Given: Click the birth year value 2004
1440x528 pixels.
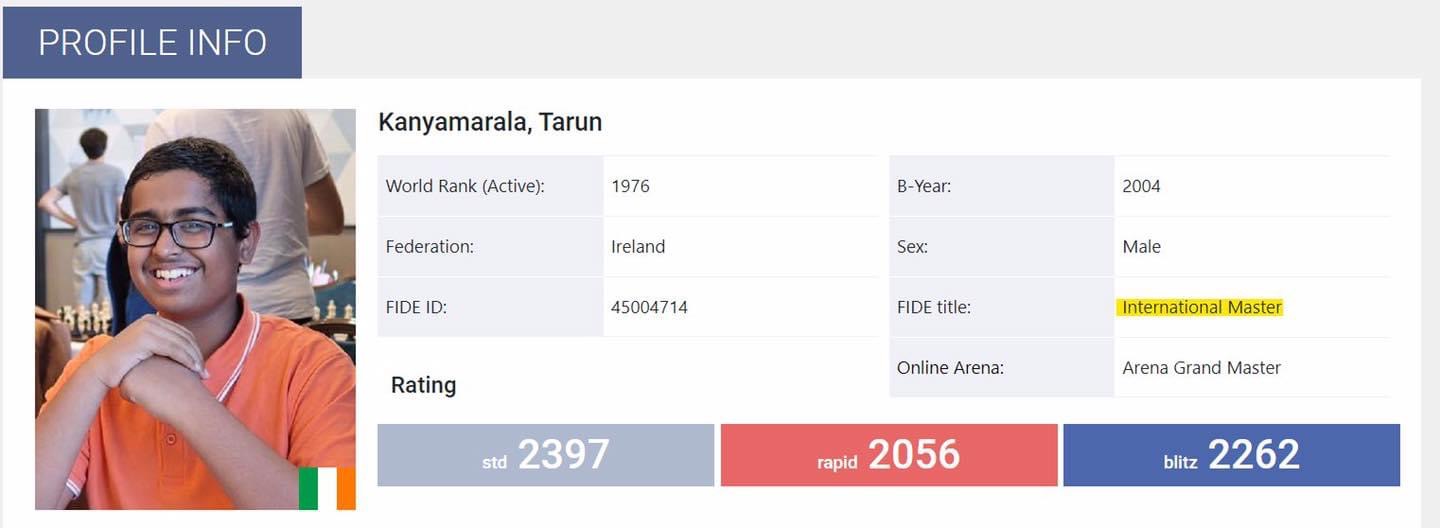Looking at the screenshot, I should click(1141, 186).
